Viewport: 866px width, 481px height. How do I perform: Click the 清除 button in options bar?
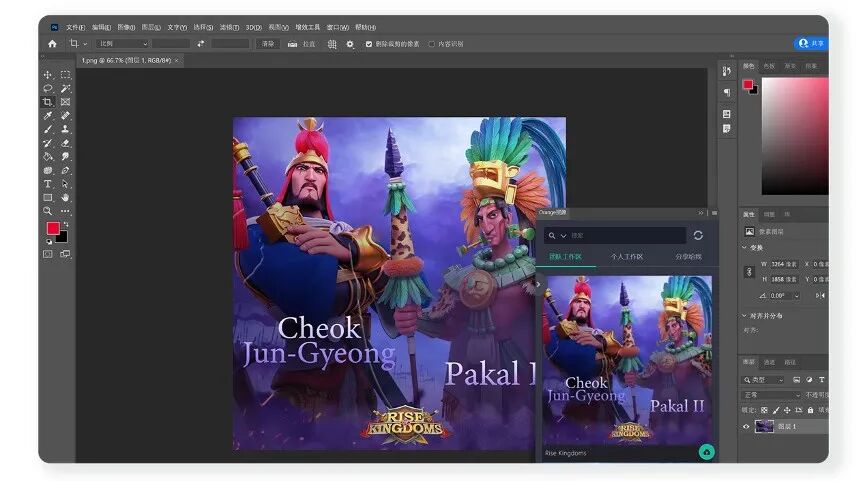(268, 44)
